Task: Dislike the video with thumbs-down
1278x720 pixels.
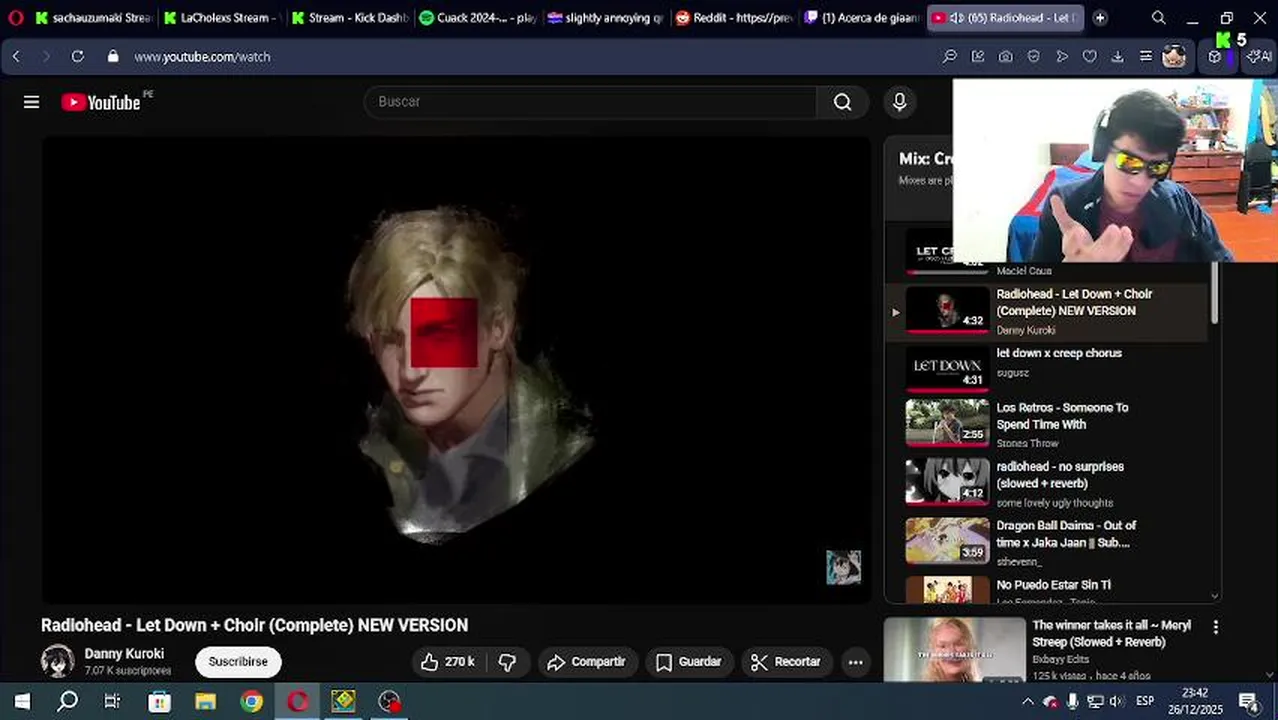Action: point(507,662)
